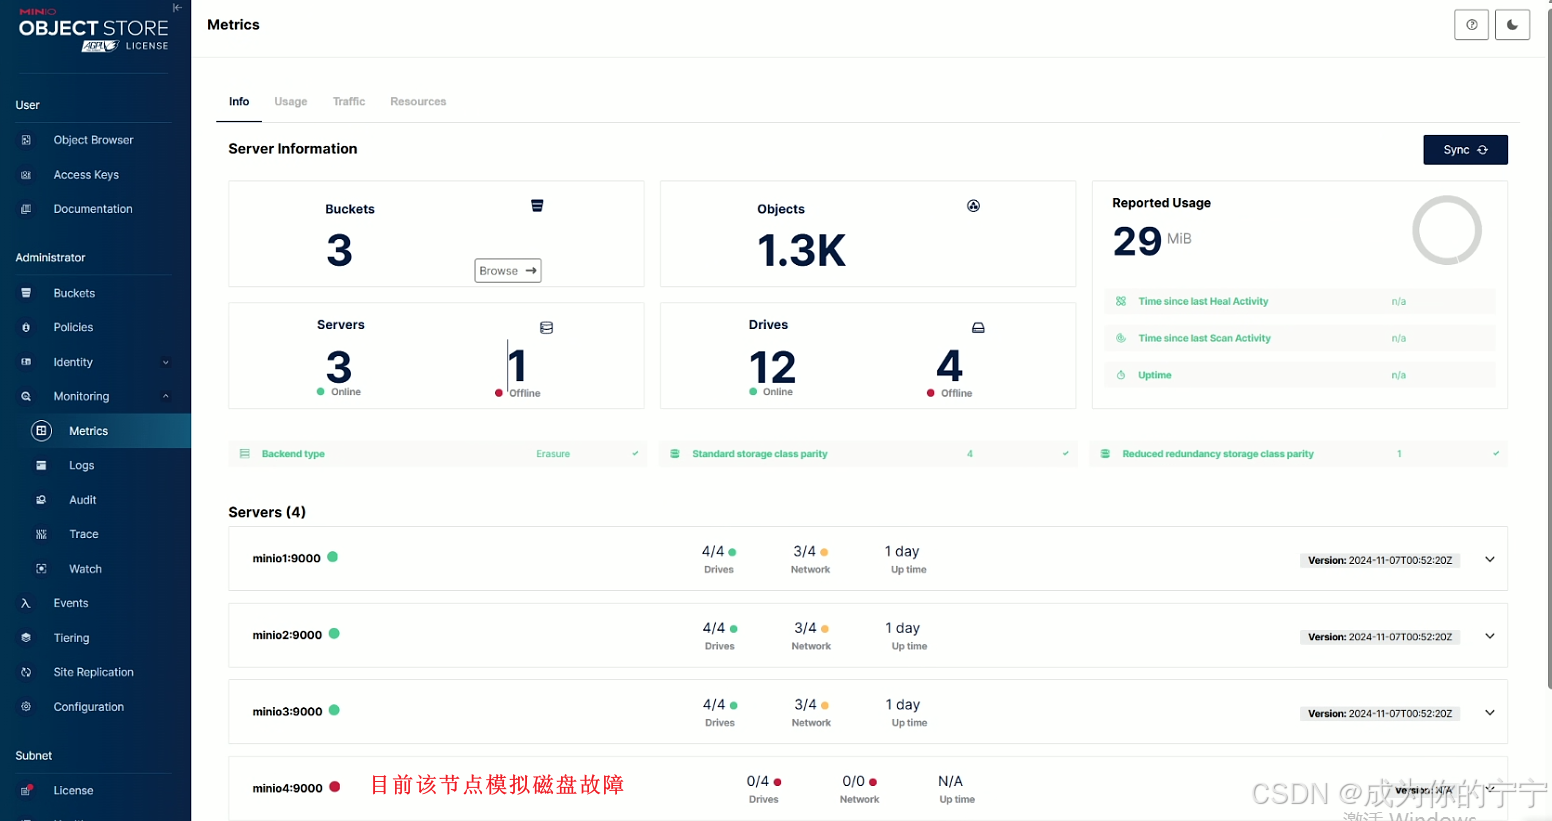This screenshot has height=821, width=1552.
Task: Open the Tiering page
Action: (71, 638)
